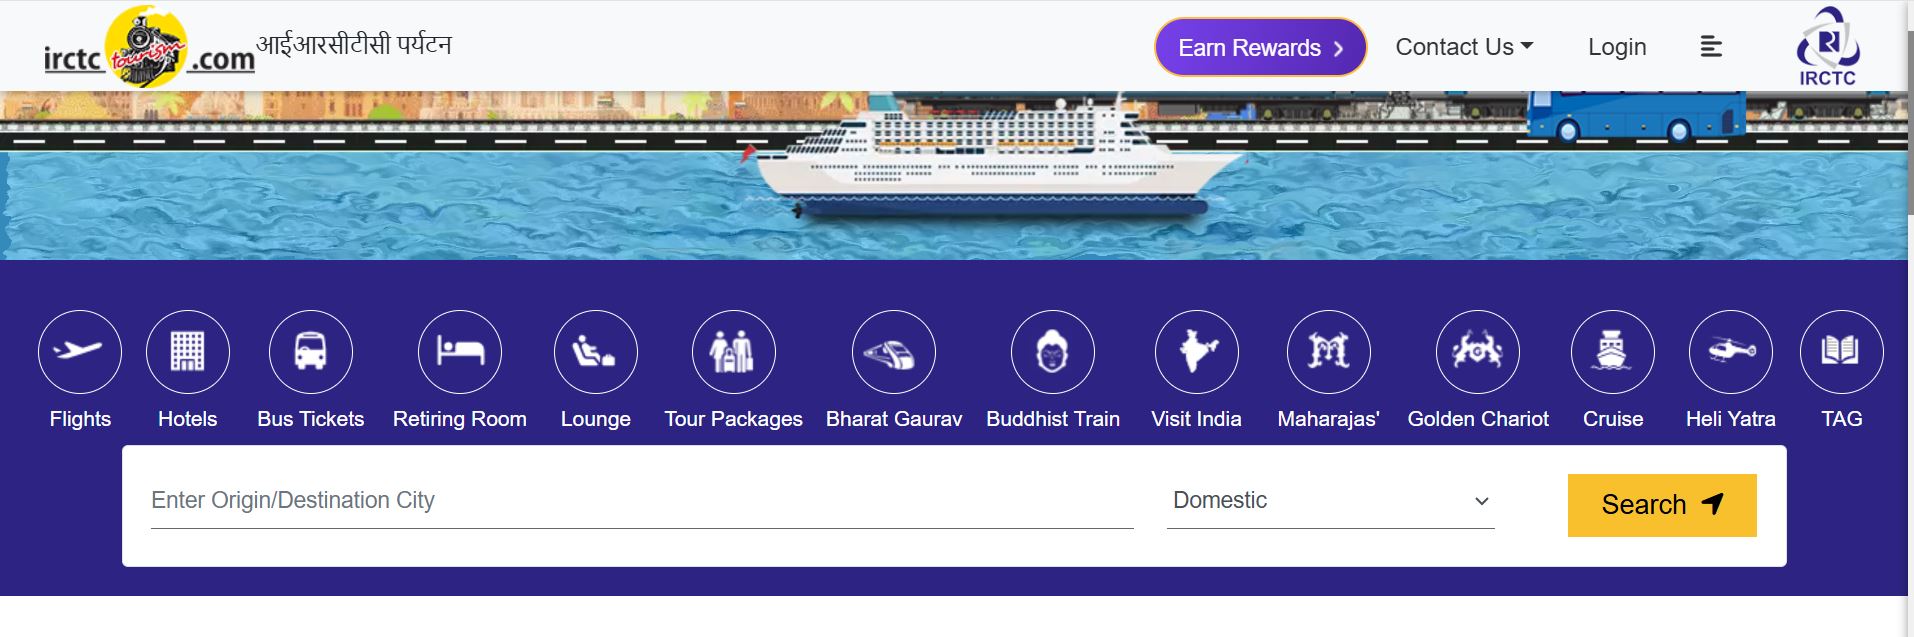Screen dimensions: 1914x637
Task: Click the Bharat Gaurav train icon
Action: 895,352
